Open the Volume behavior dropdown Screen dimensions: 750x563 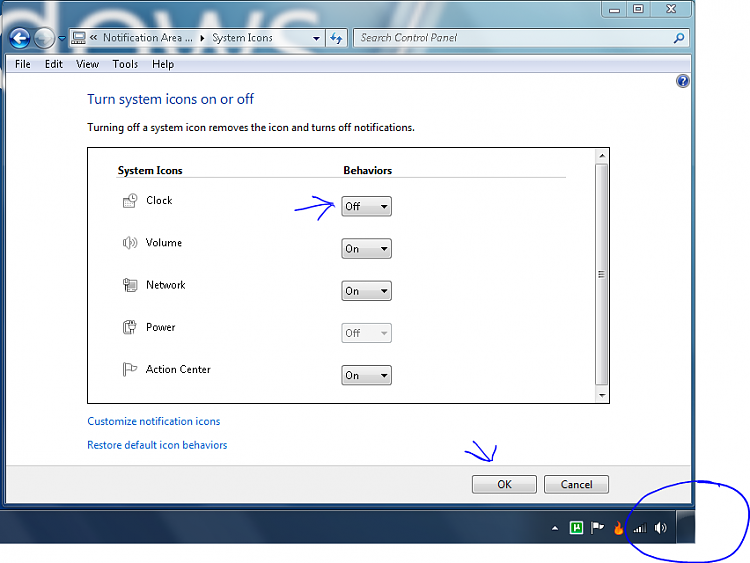click(x=366, y=249)
